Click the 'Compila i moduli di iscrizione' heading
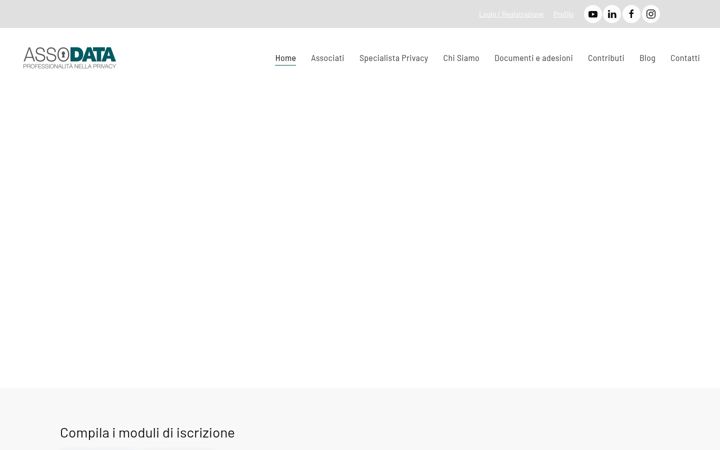720x450 pixels. click(x=147, y=433)
